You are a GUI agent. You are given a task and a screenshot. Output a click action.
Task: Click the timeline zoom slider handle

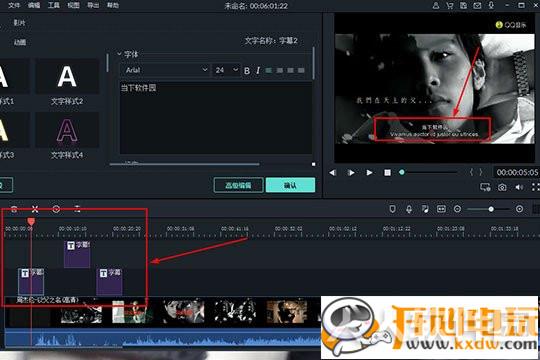(491, 209)
